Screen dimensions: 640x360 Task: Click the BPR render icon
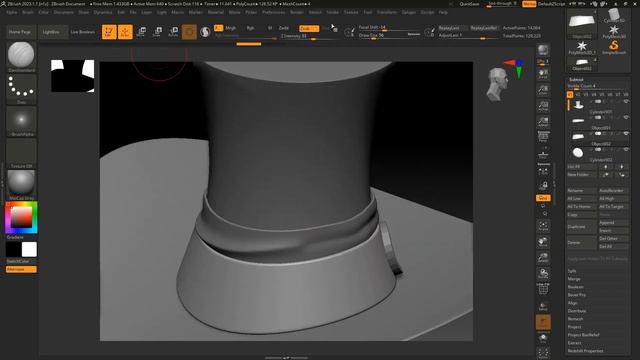543,50
